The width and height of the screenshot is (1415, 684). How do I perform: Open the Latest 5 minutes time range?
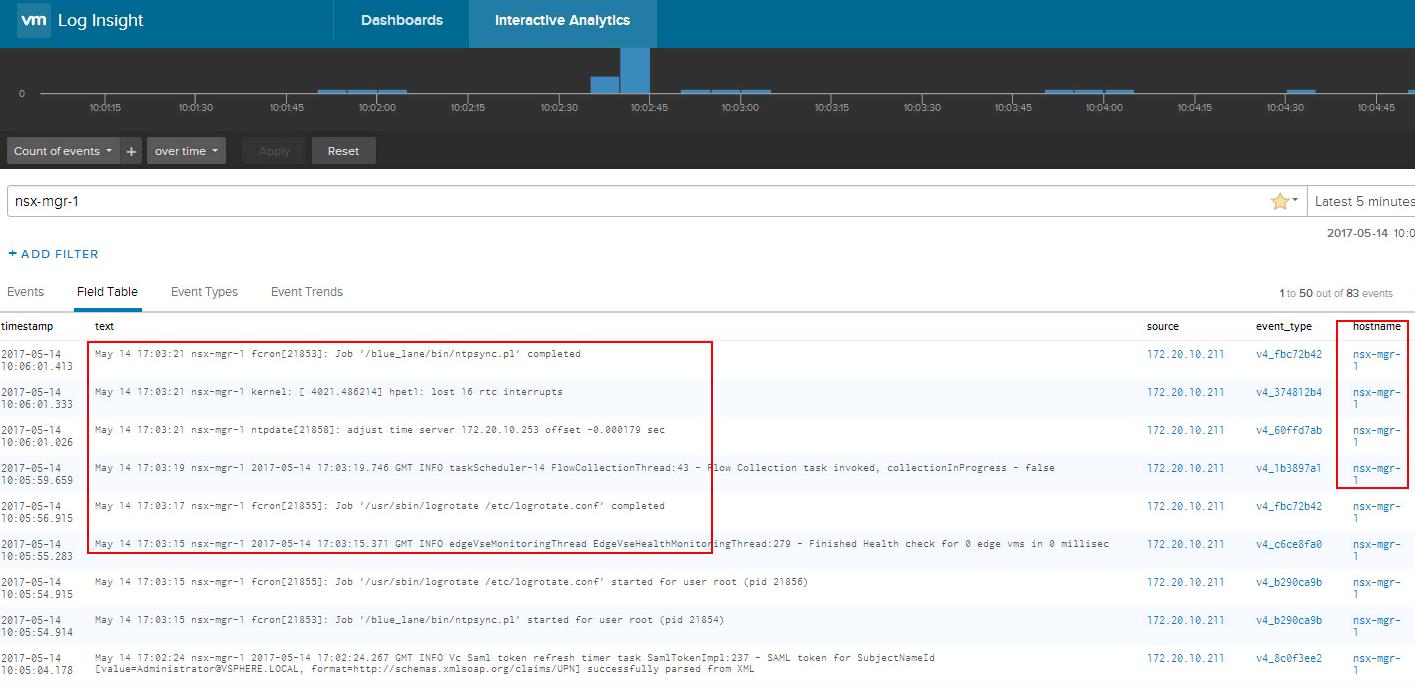tap(1363, 201)
